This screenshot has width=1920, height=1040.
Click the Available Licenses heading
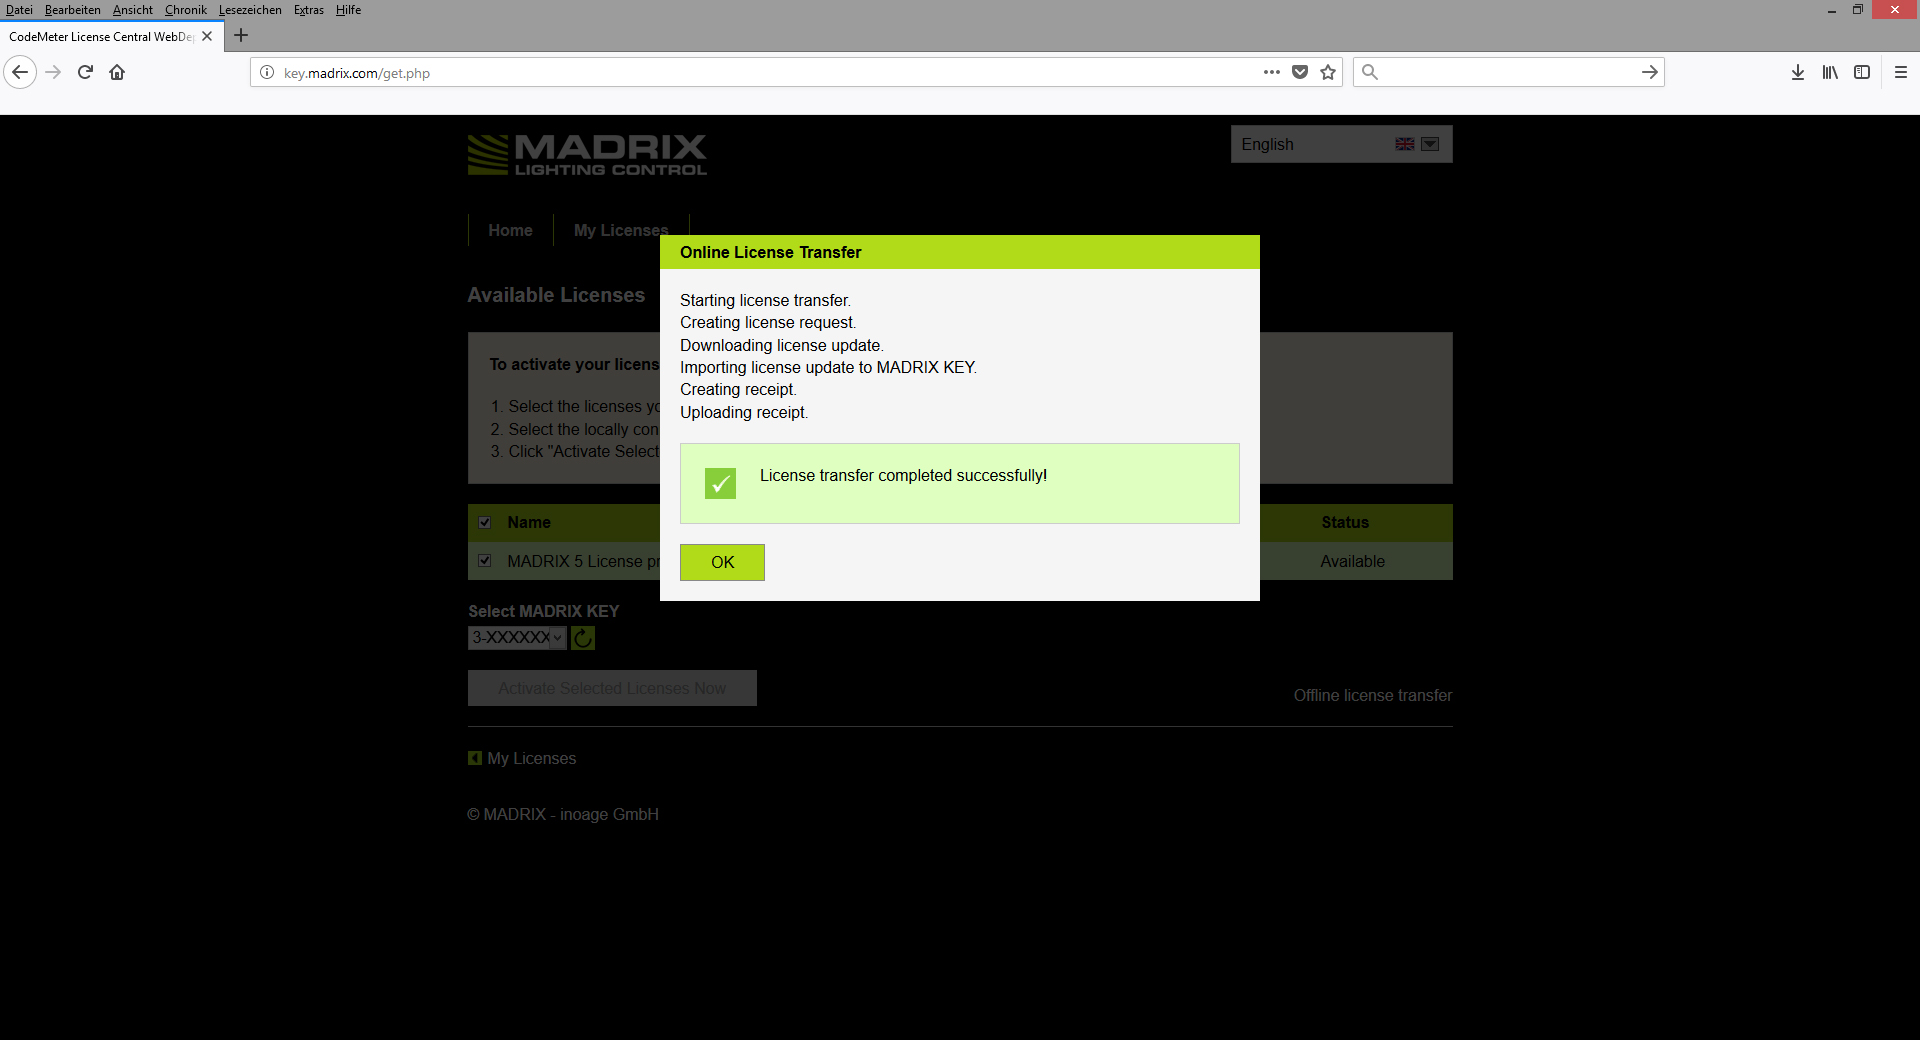[556, 295]
